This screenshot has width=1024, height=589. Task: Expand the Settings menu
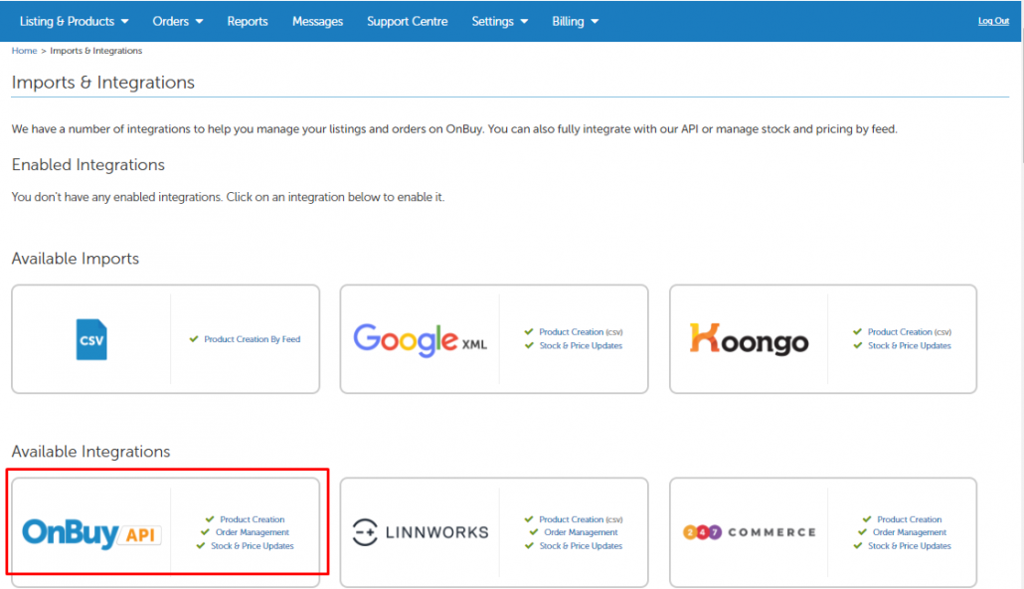[x=499, y=20]
